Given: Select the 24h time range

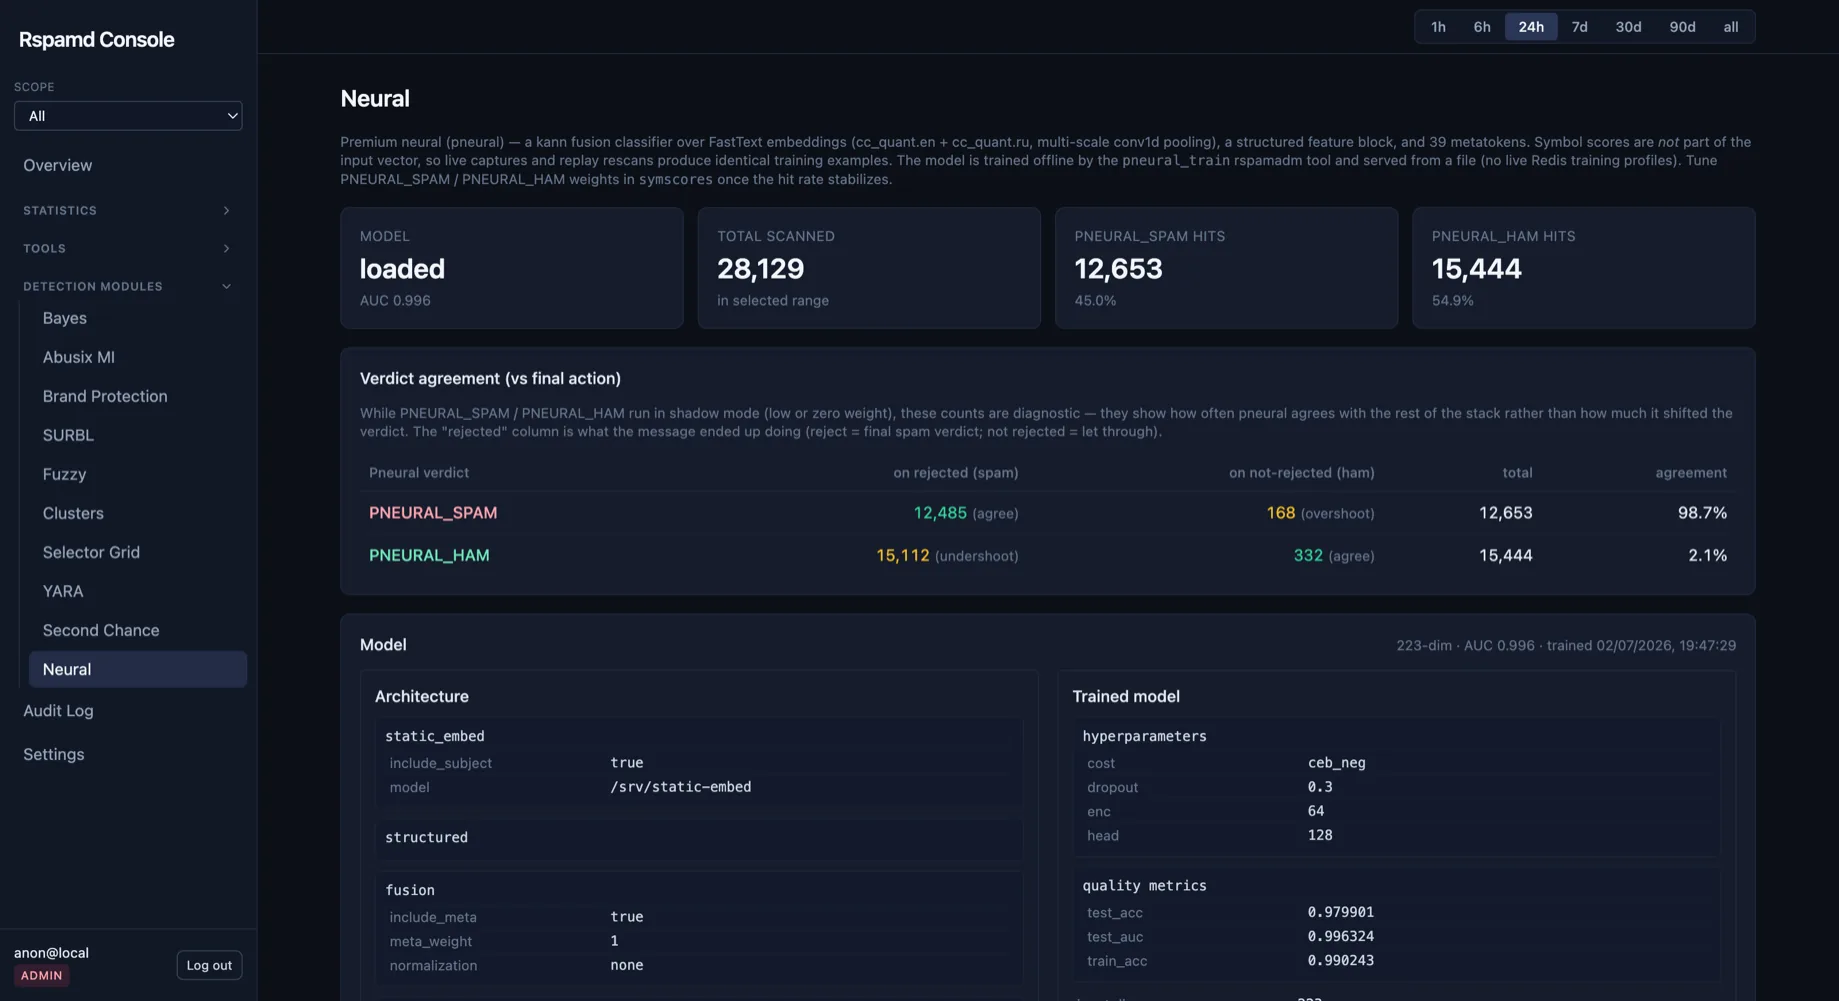Looking at the screenshot, I should click(x=1531, y=27).
